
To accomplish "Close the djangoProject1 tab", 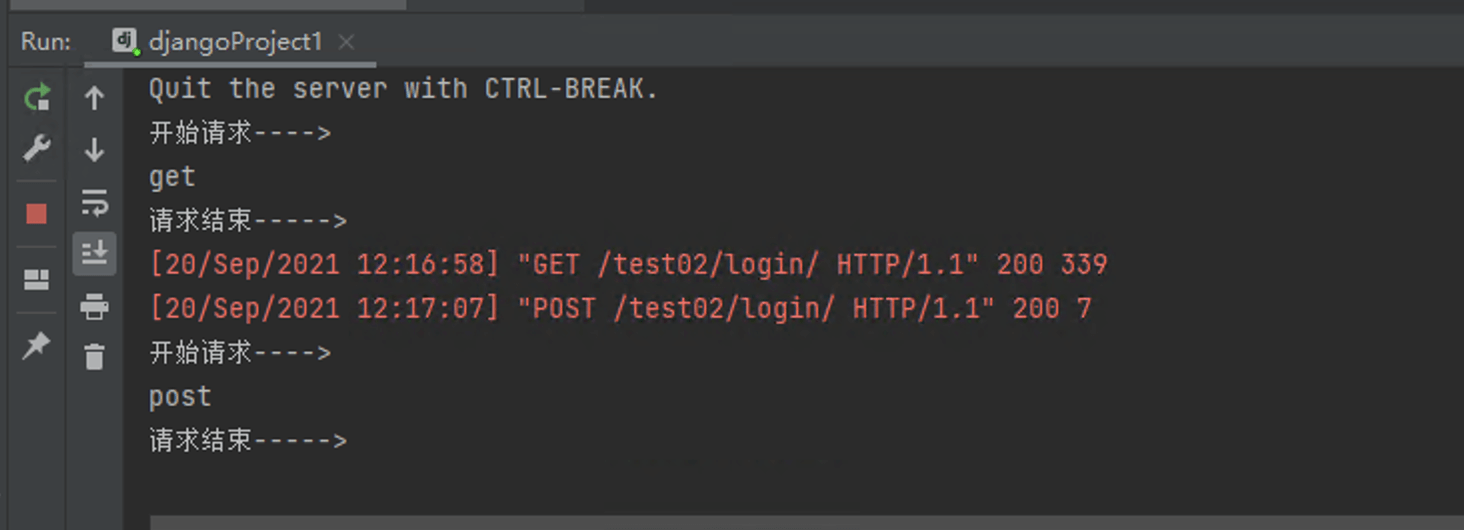I will click(346, 42).
